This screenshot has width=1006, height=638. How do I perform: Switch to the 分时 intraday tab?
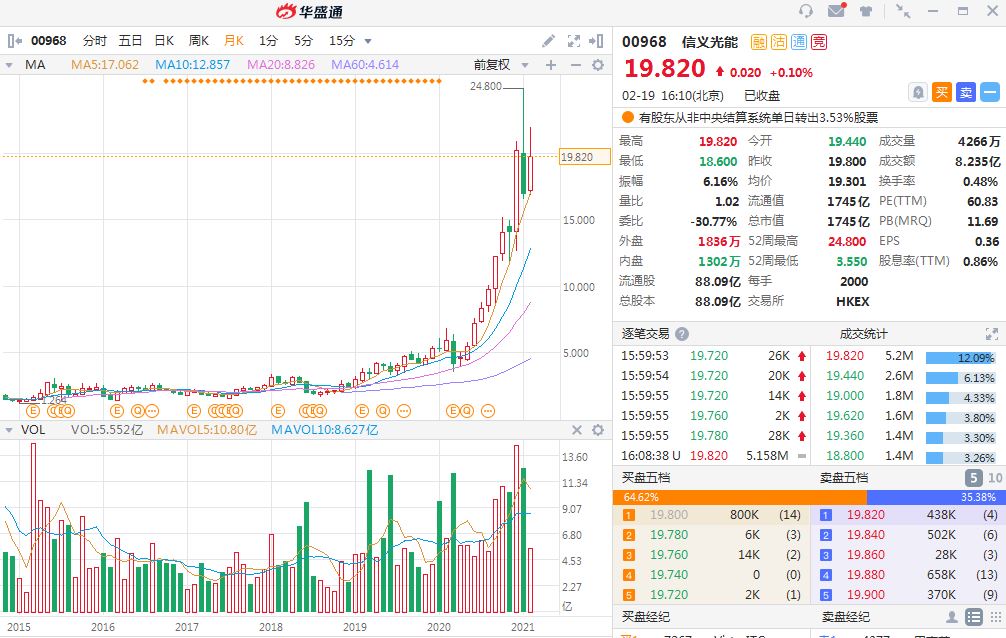pyautogui.click(x=94, y=41)
